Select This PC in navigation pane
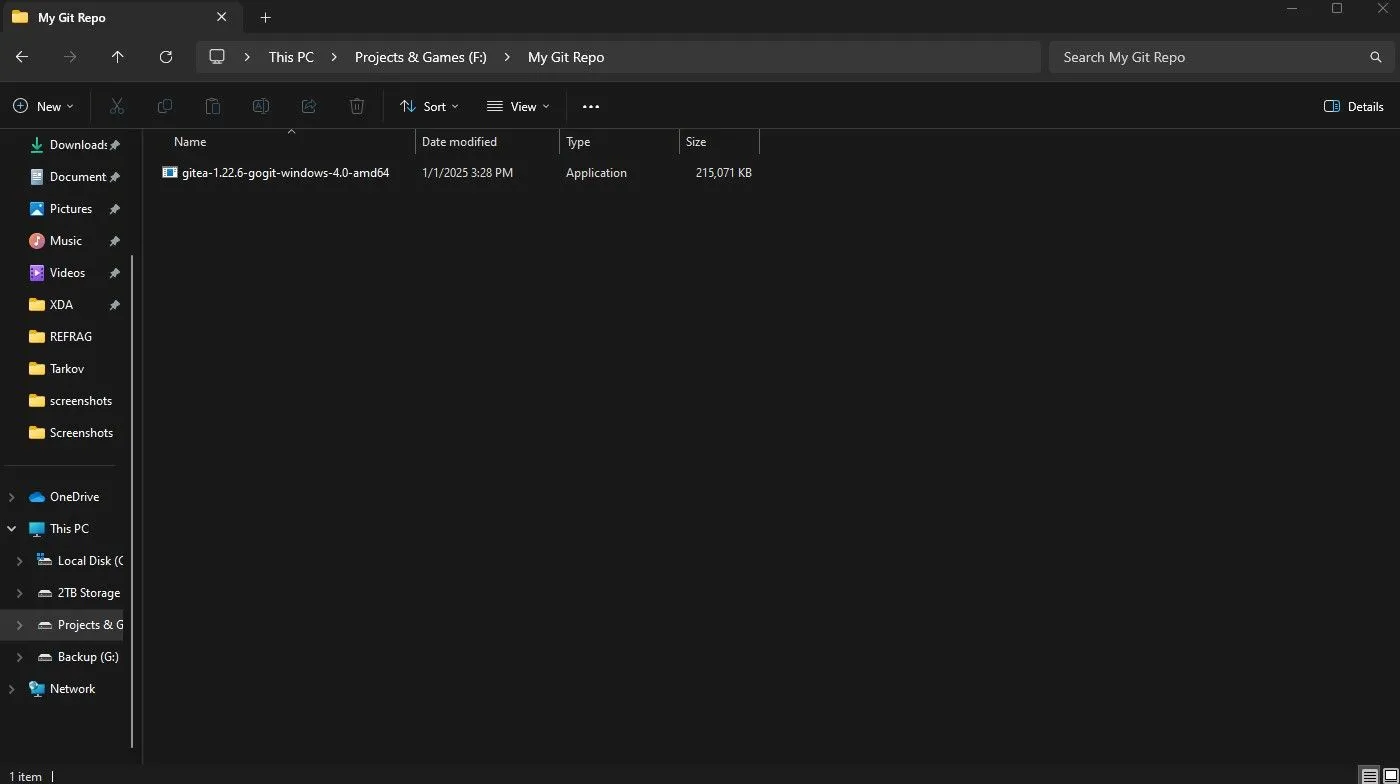 pos(69,529)
